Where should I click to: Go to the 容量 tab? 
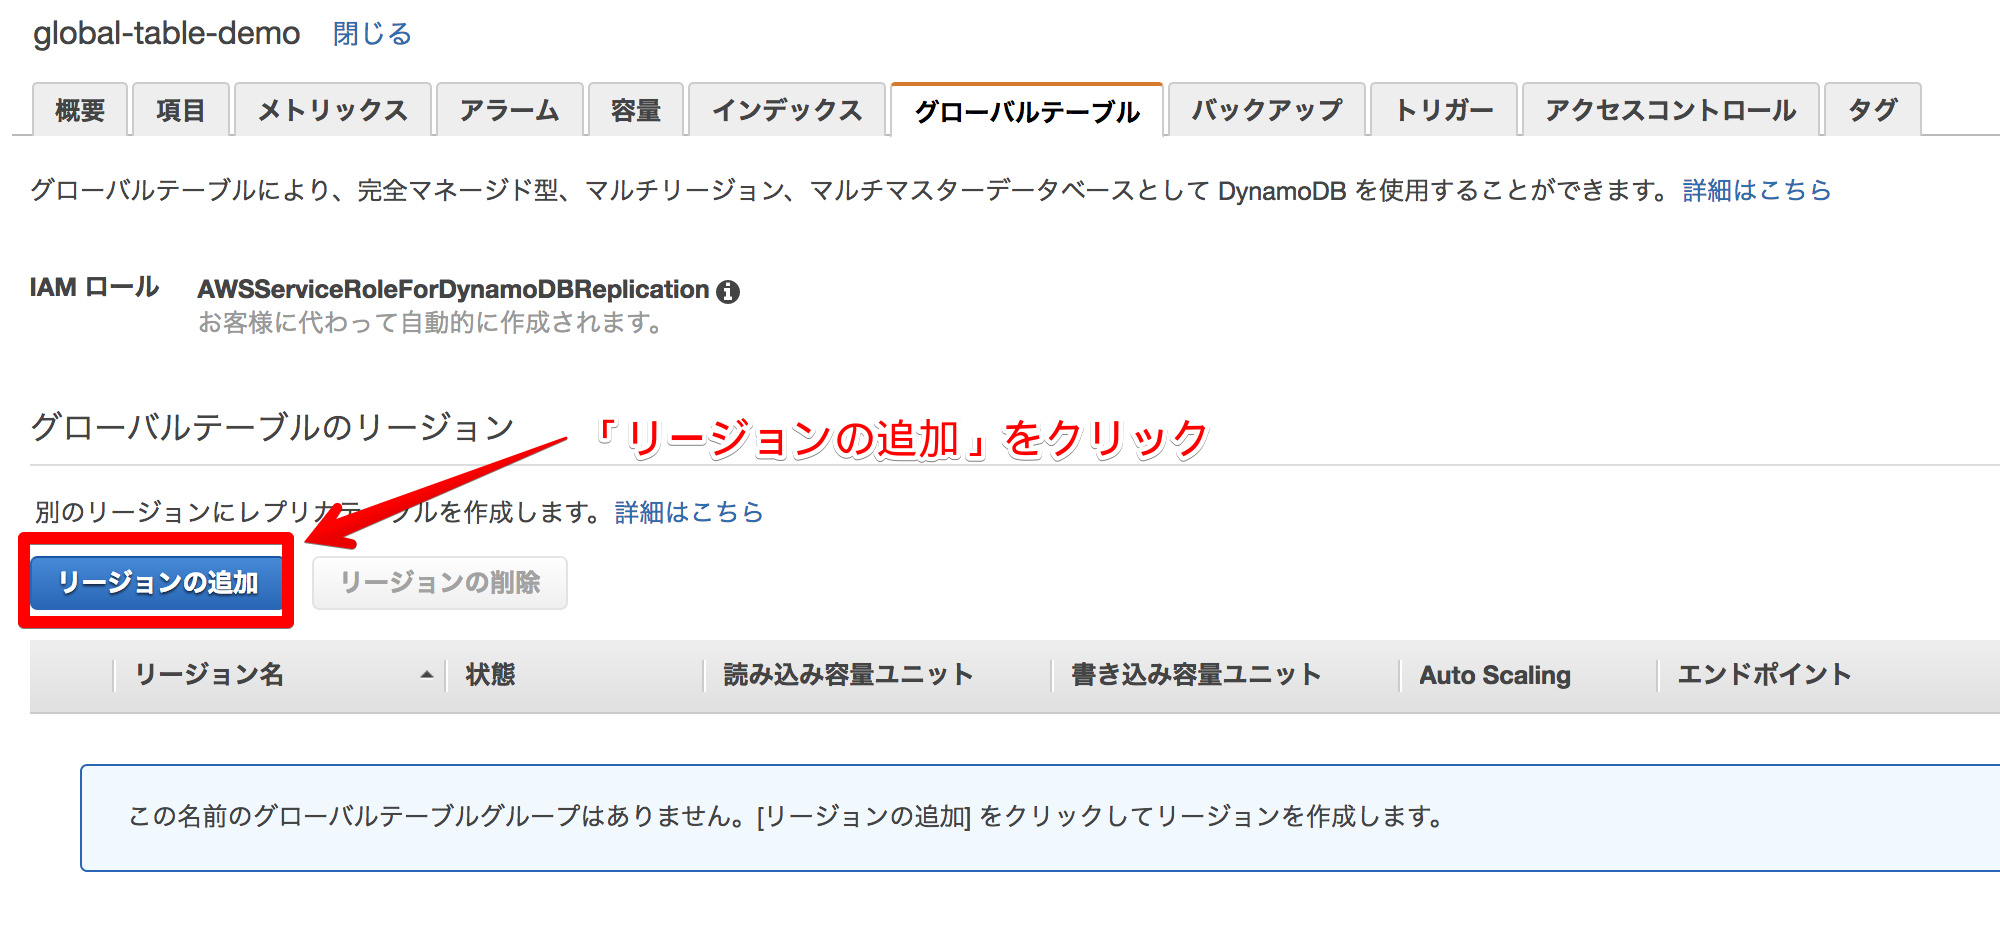coord(636,110)
